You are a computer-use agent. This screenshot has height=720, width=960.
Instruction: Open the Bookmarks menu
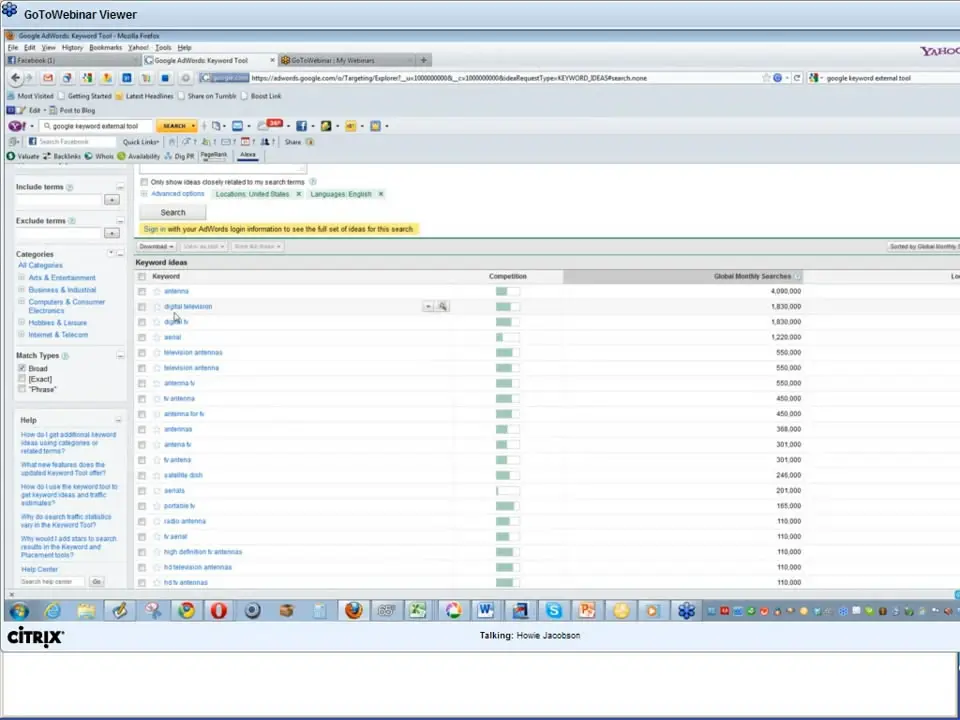coord(105,48)
